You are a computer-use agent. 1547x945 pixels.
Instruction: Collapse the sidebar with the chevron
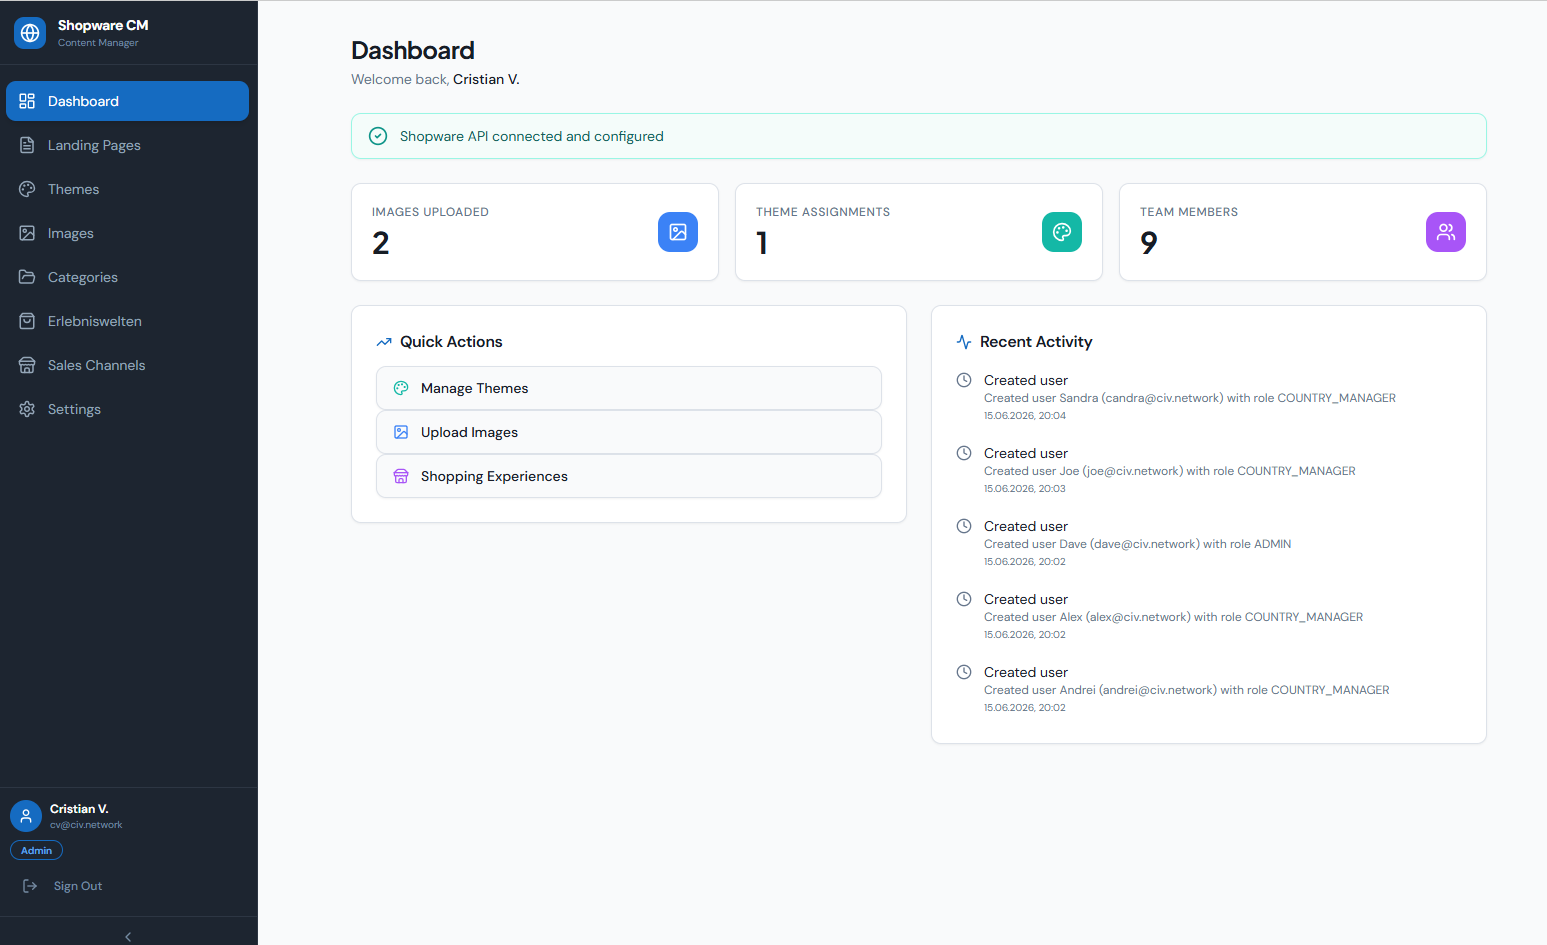tap(128, 937)
